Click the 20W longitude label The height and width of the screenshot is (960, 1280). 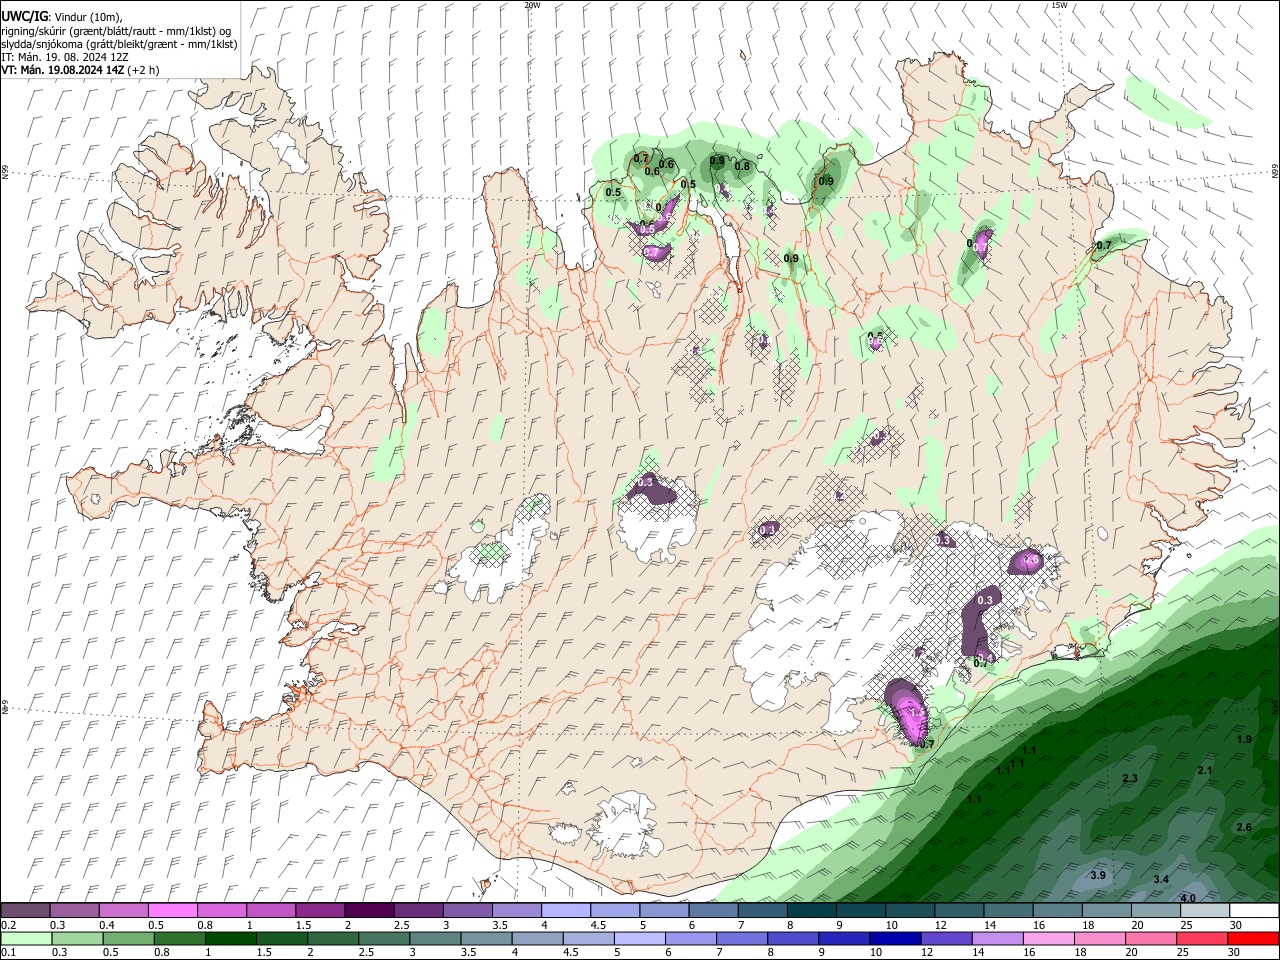(532, 5)
